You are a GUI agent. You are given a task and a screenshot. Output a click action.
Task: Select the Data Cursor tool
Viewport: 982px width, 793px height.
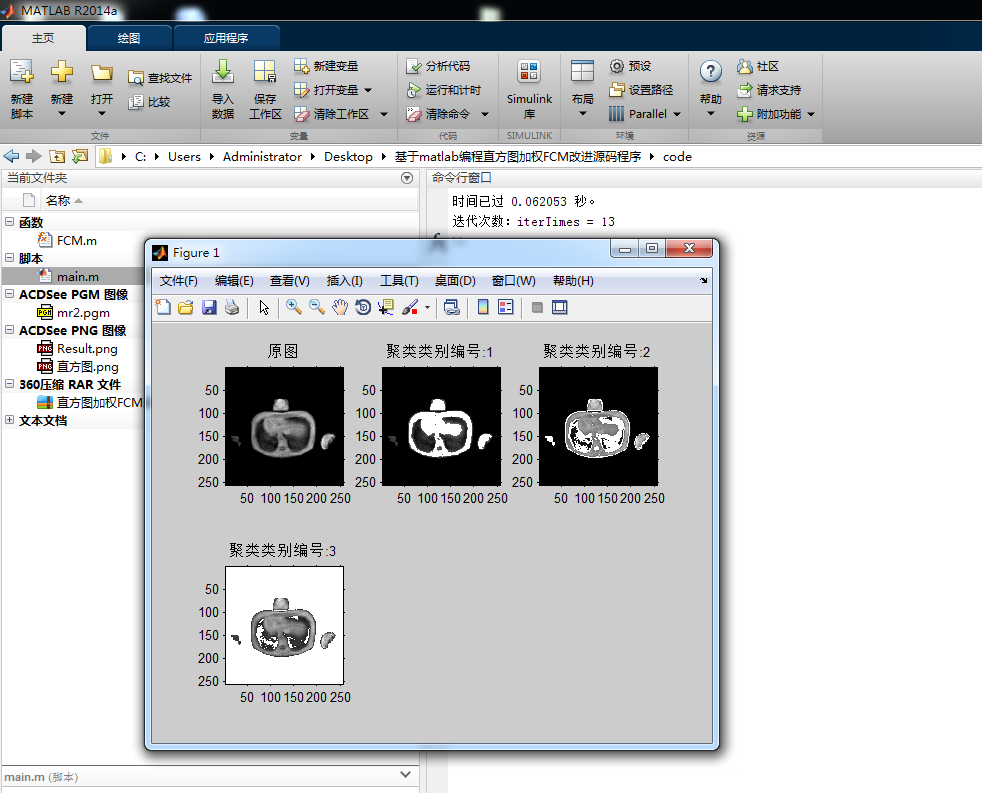click(386, 307)
